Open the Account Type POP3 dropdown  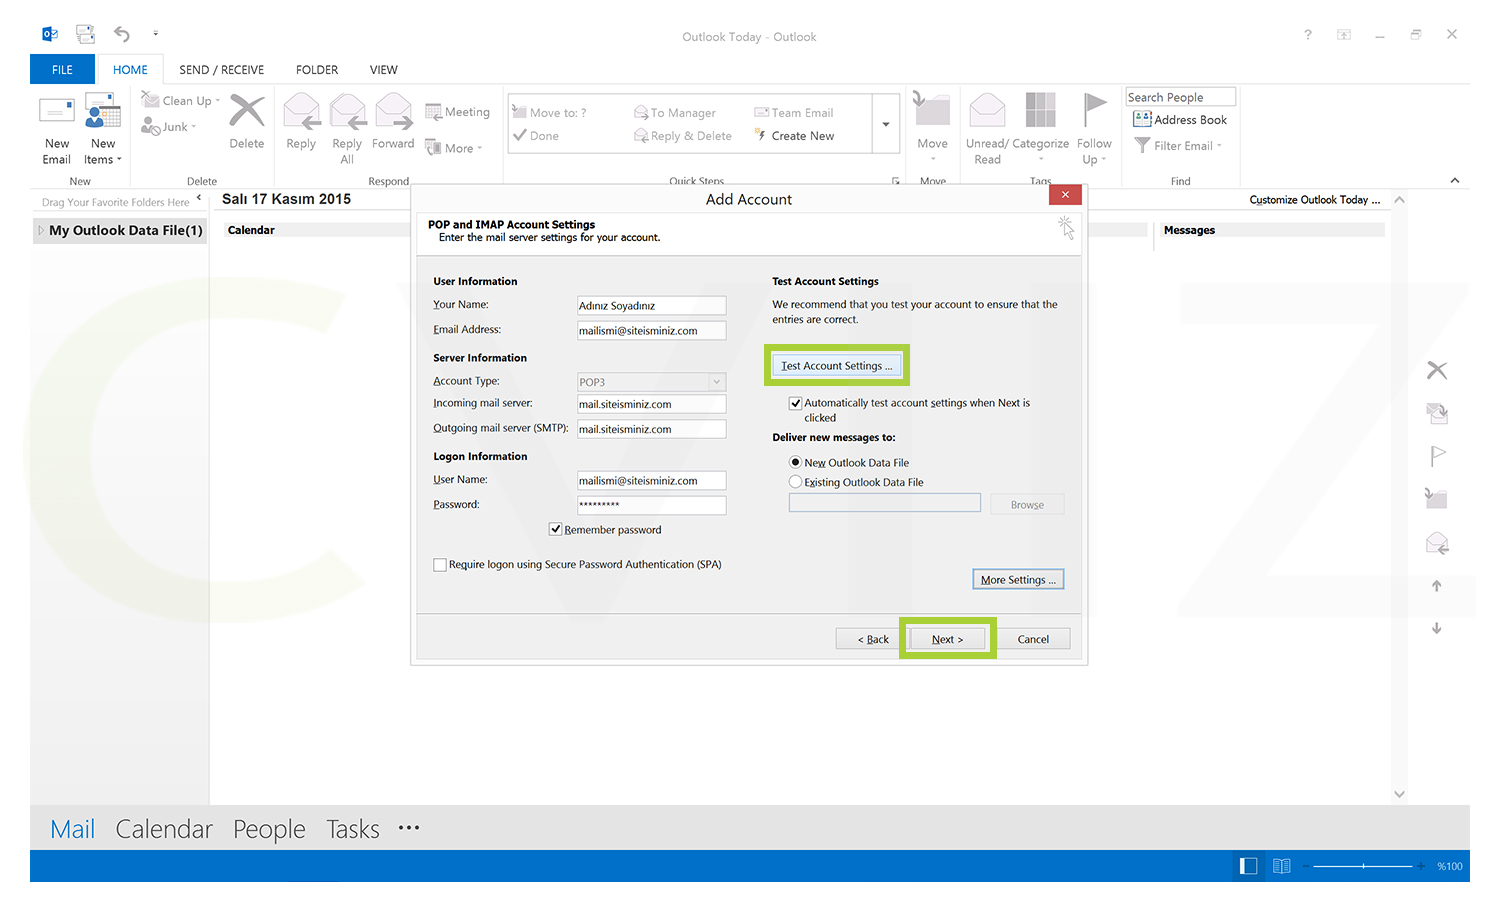pyautogui.click(x=717, y=382)
